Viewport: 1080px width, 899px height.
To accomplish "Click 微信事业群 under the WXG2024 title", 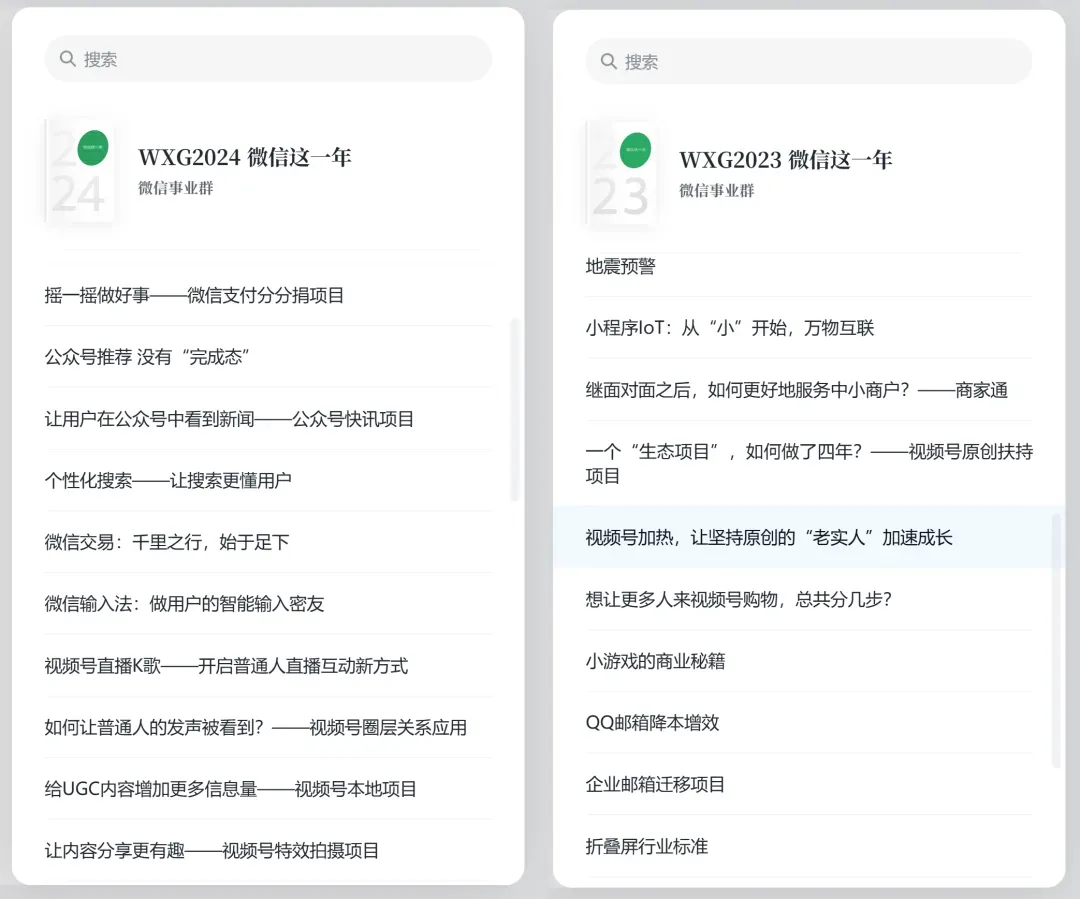I will [x=176, y=187].
